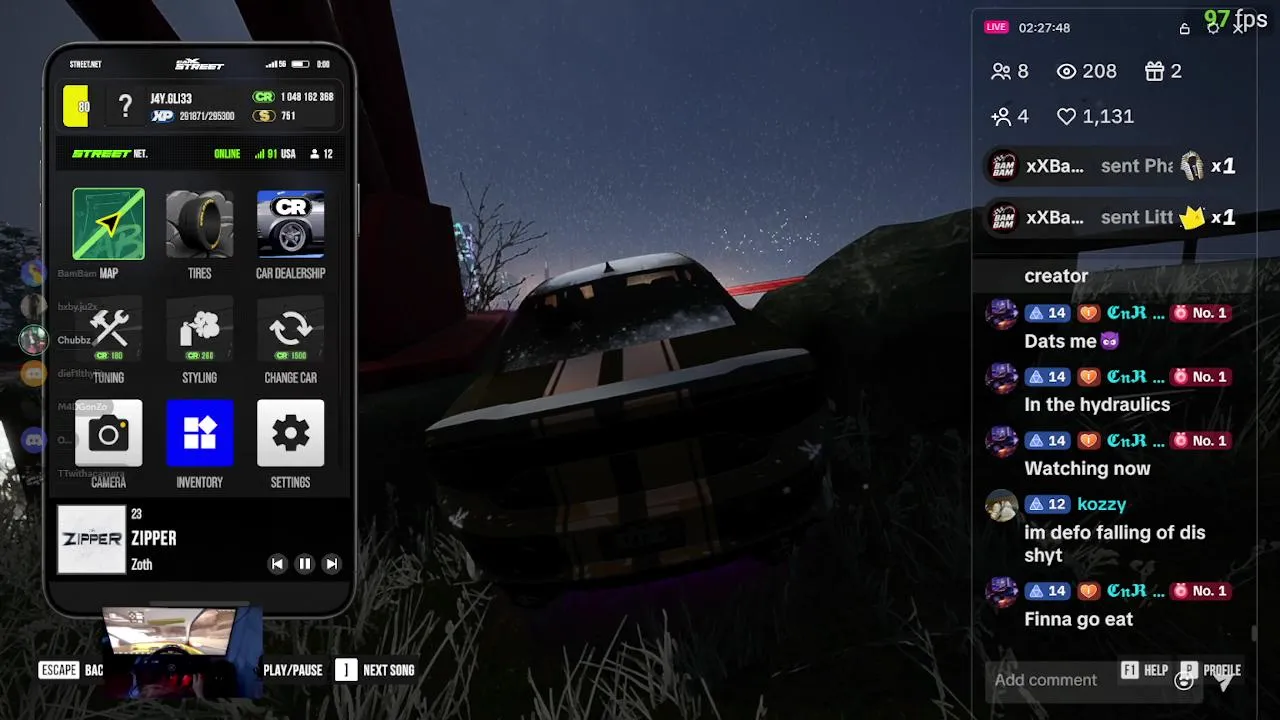Skip to next song in music player
Screen dimensions: 1280x720
click(332, 564)
